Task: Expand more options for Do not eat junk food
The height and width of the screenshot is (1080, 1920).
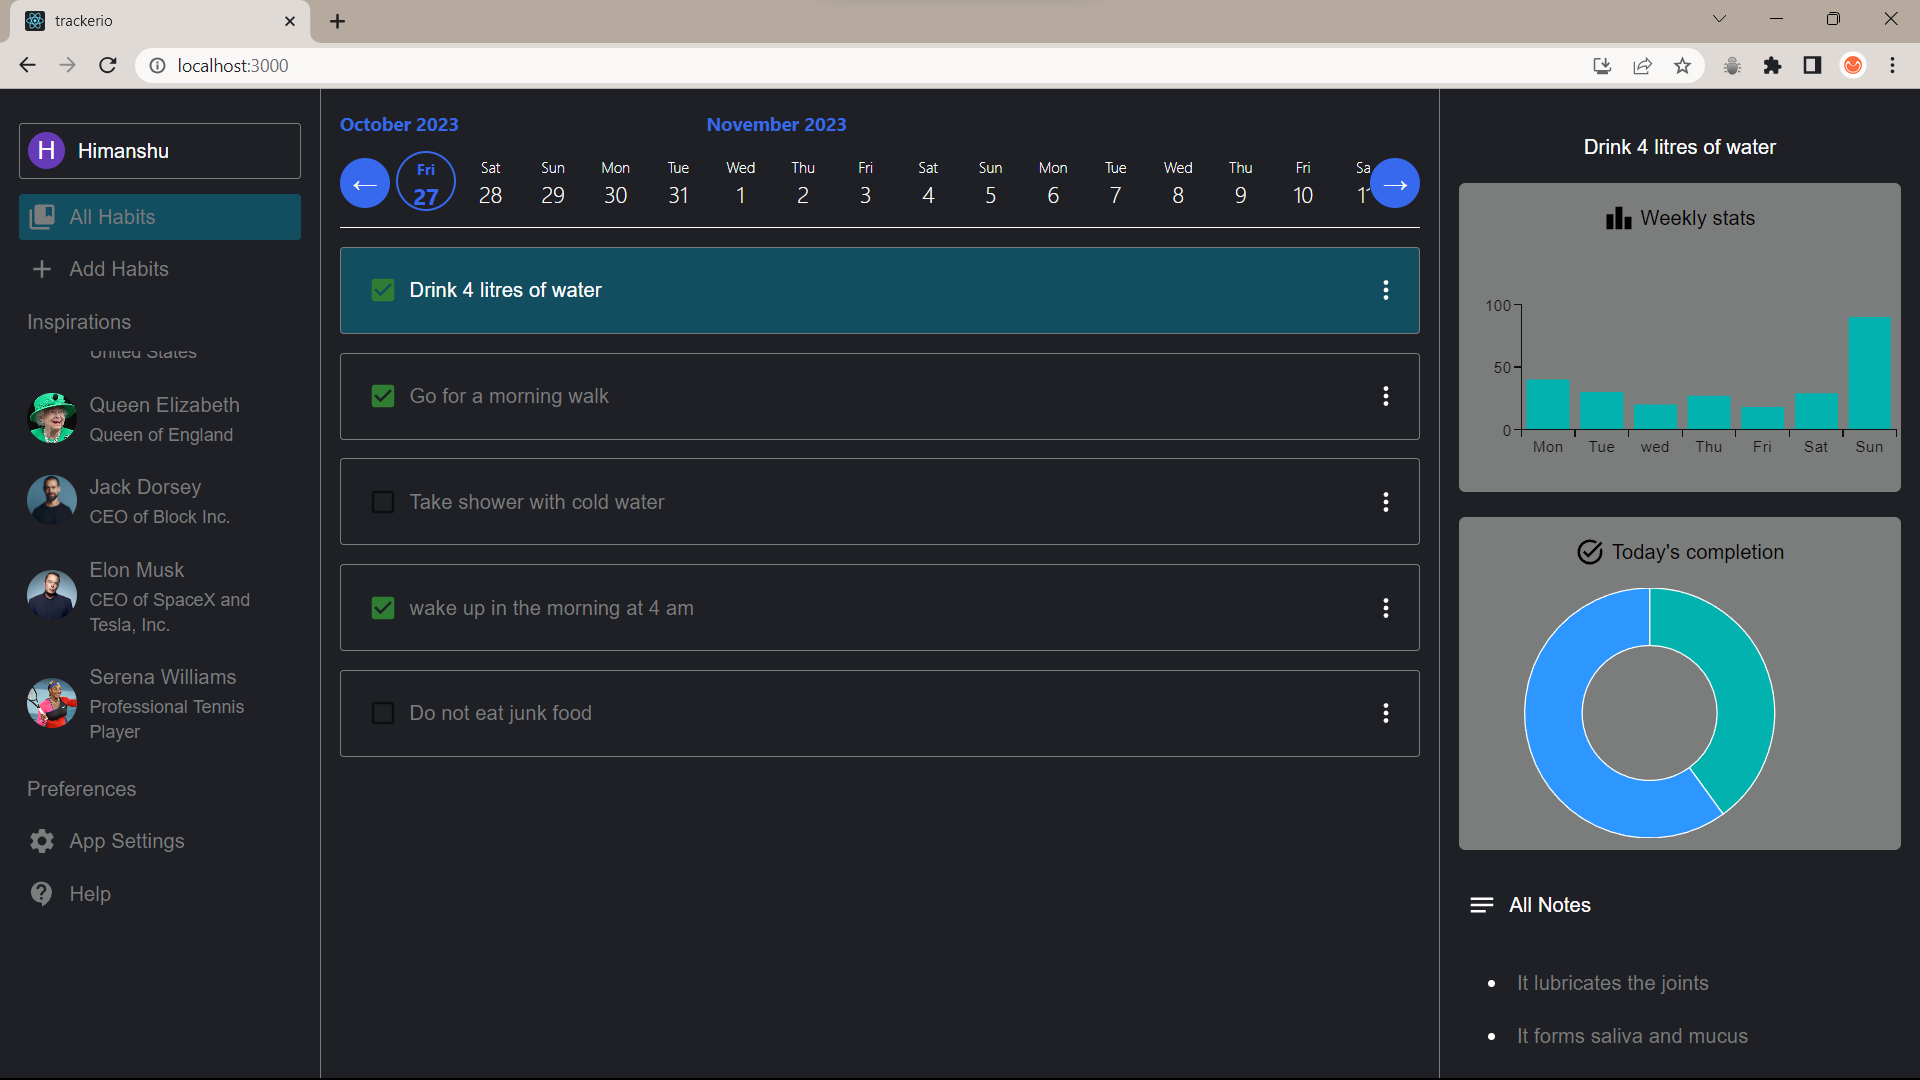Action: pyautogui.click(x=1385, y=713)
